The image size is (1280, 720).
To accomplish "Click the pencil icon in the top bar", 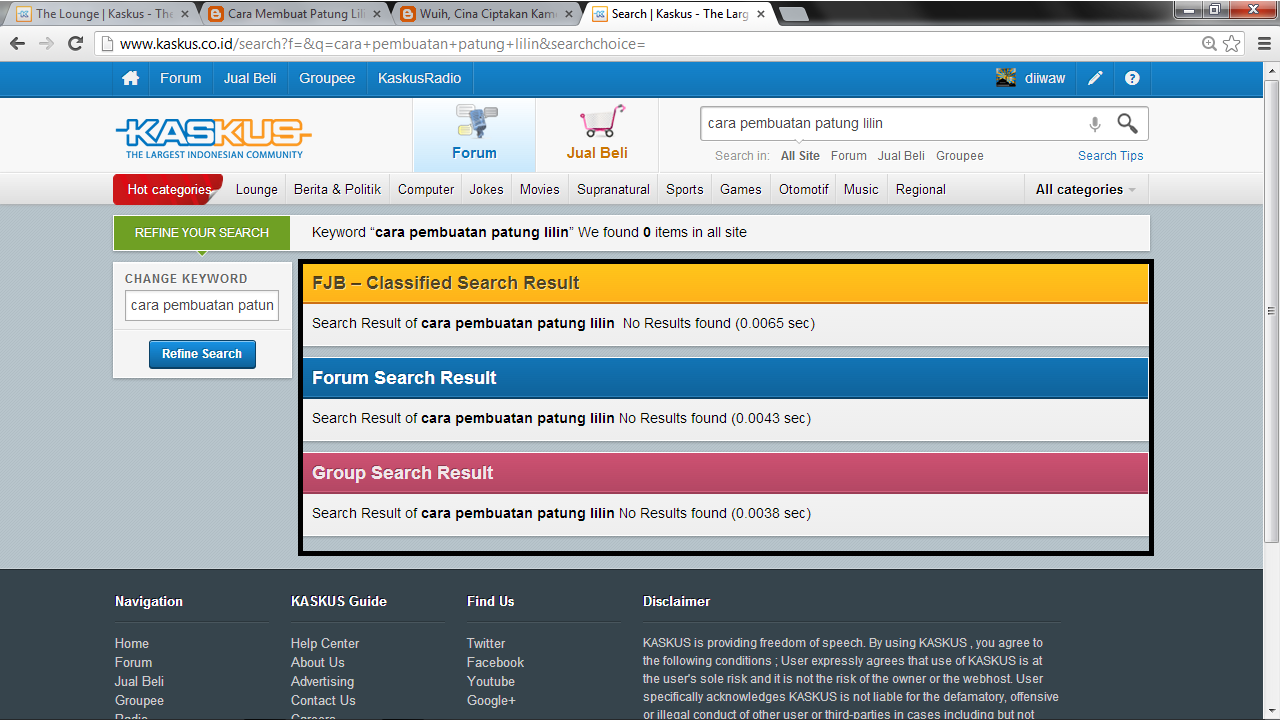I will 1096,78.
